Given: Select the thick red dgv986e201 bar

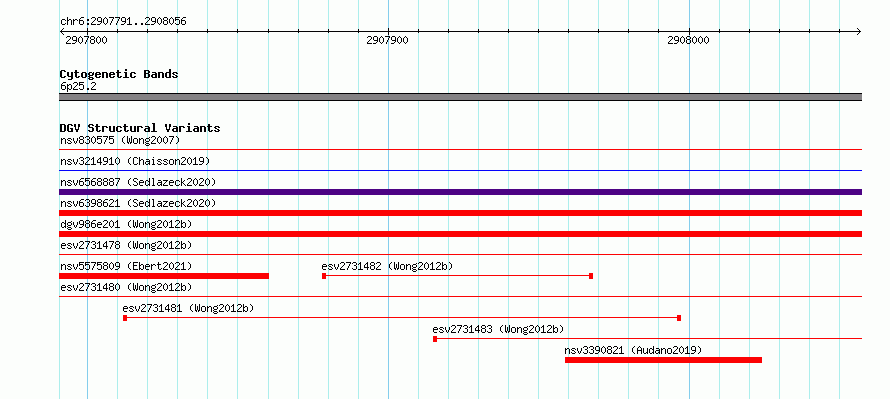Looking at the screenshot, I should [x=460, y=234].
